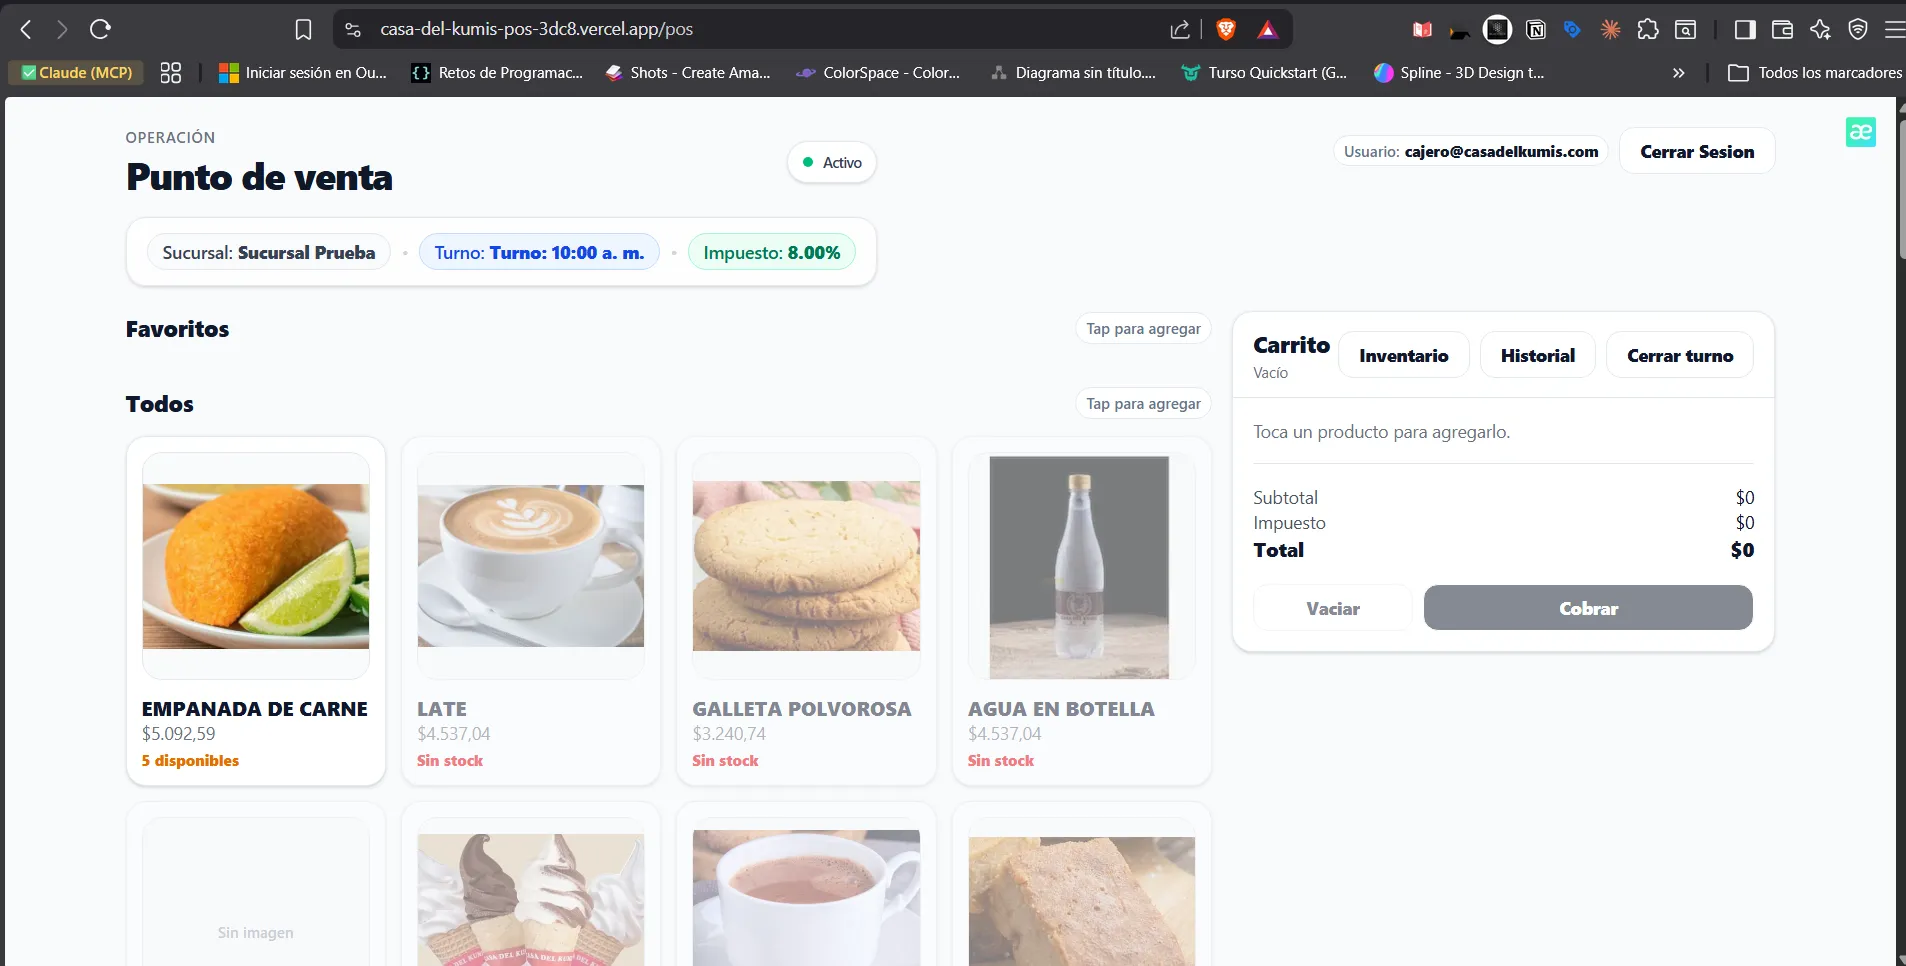Open the extensions puzzle-piece menu
1906x966 pixels.
pyautogui.click(x=1648, y=30)
